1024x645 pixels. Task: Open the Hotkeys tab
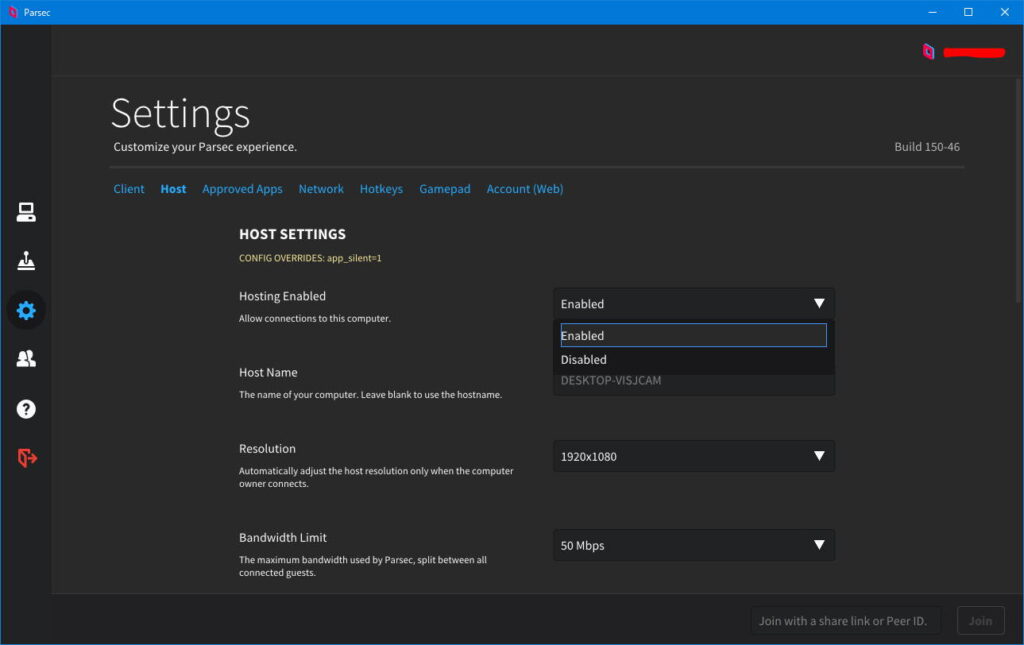point(381,189)
